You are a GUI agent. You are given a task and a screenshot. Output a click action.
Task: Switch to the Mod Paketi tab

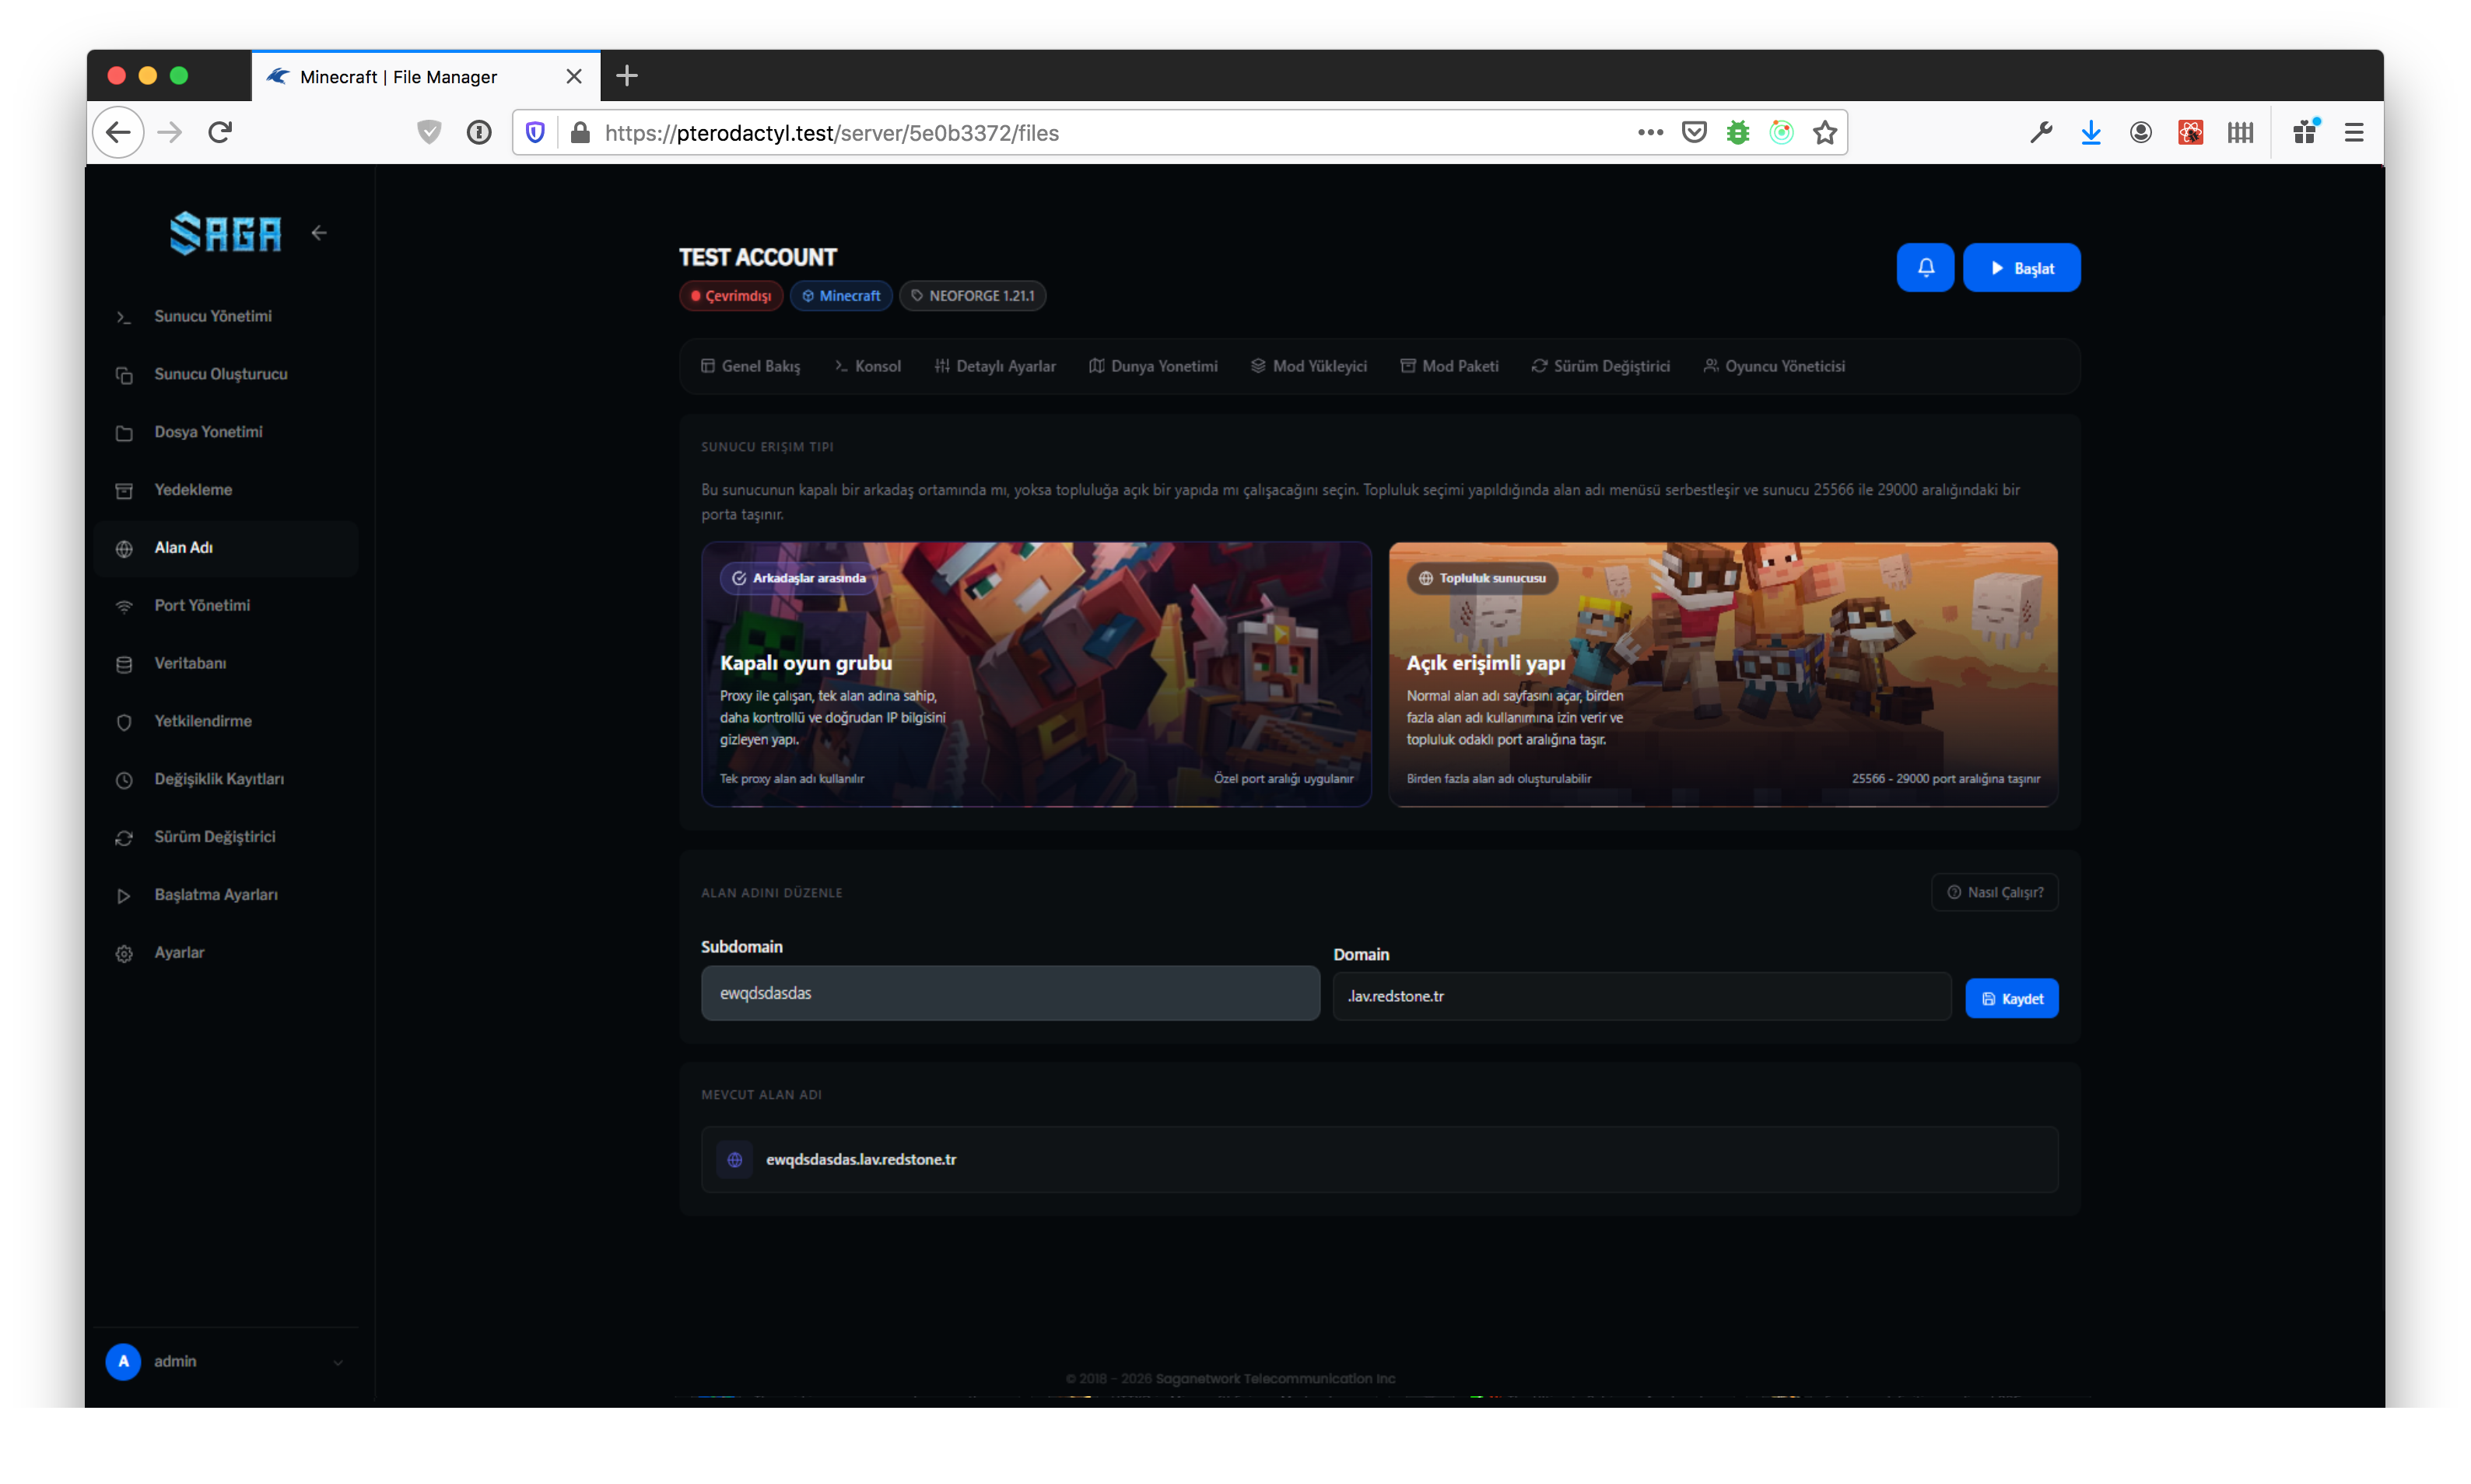pyautogui.click(x=1449, y=366)
